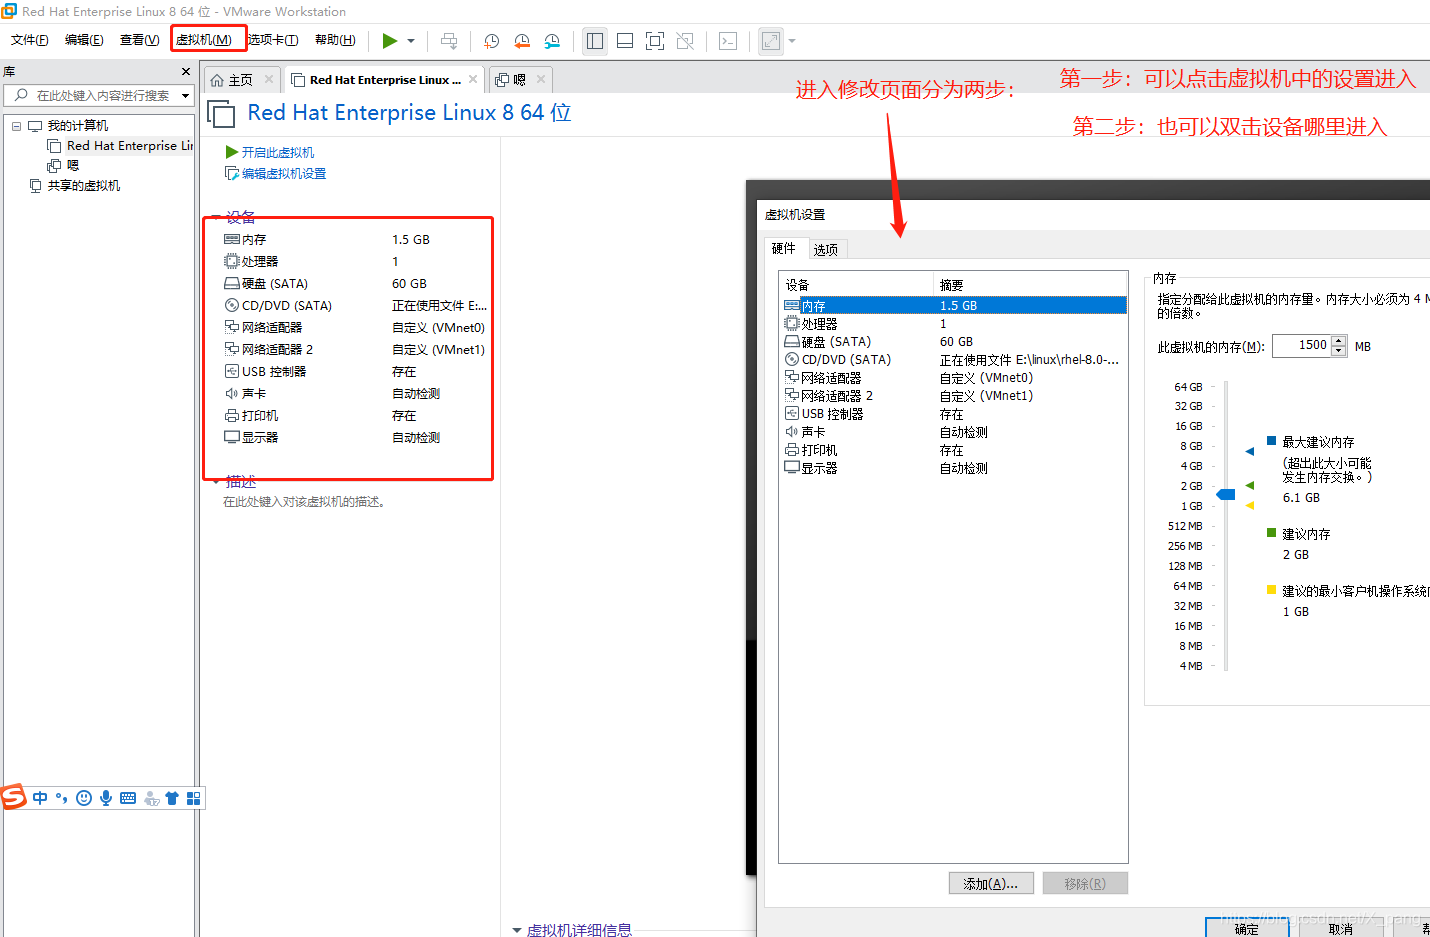Switch to 选项 tab in settings dialog
Viewport: 1430px width, 937px height.
(826, 250)
